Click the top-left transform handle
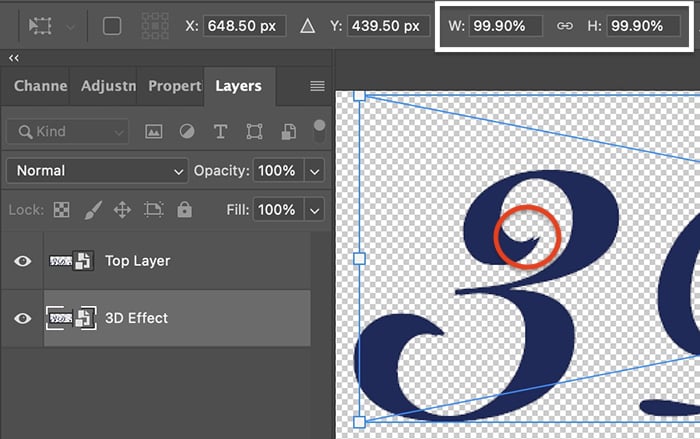Image resolution: width=700 pixels, height=439 pixels. pos(359,95)
